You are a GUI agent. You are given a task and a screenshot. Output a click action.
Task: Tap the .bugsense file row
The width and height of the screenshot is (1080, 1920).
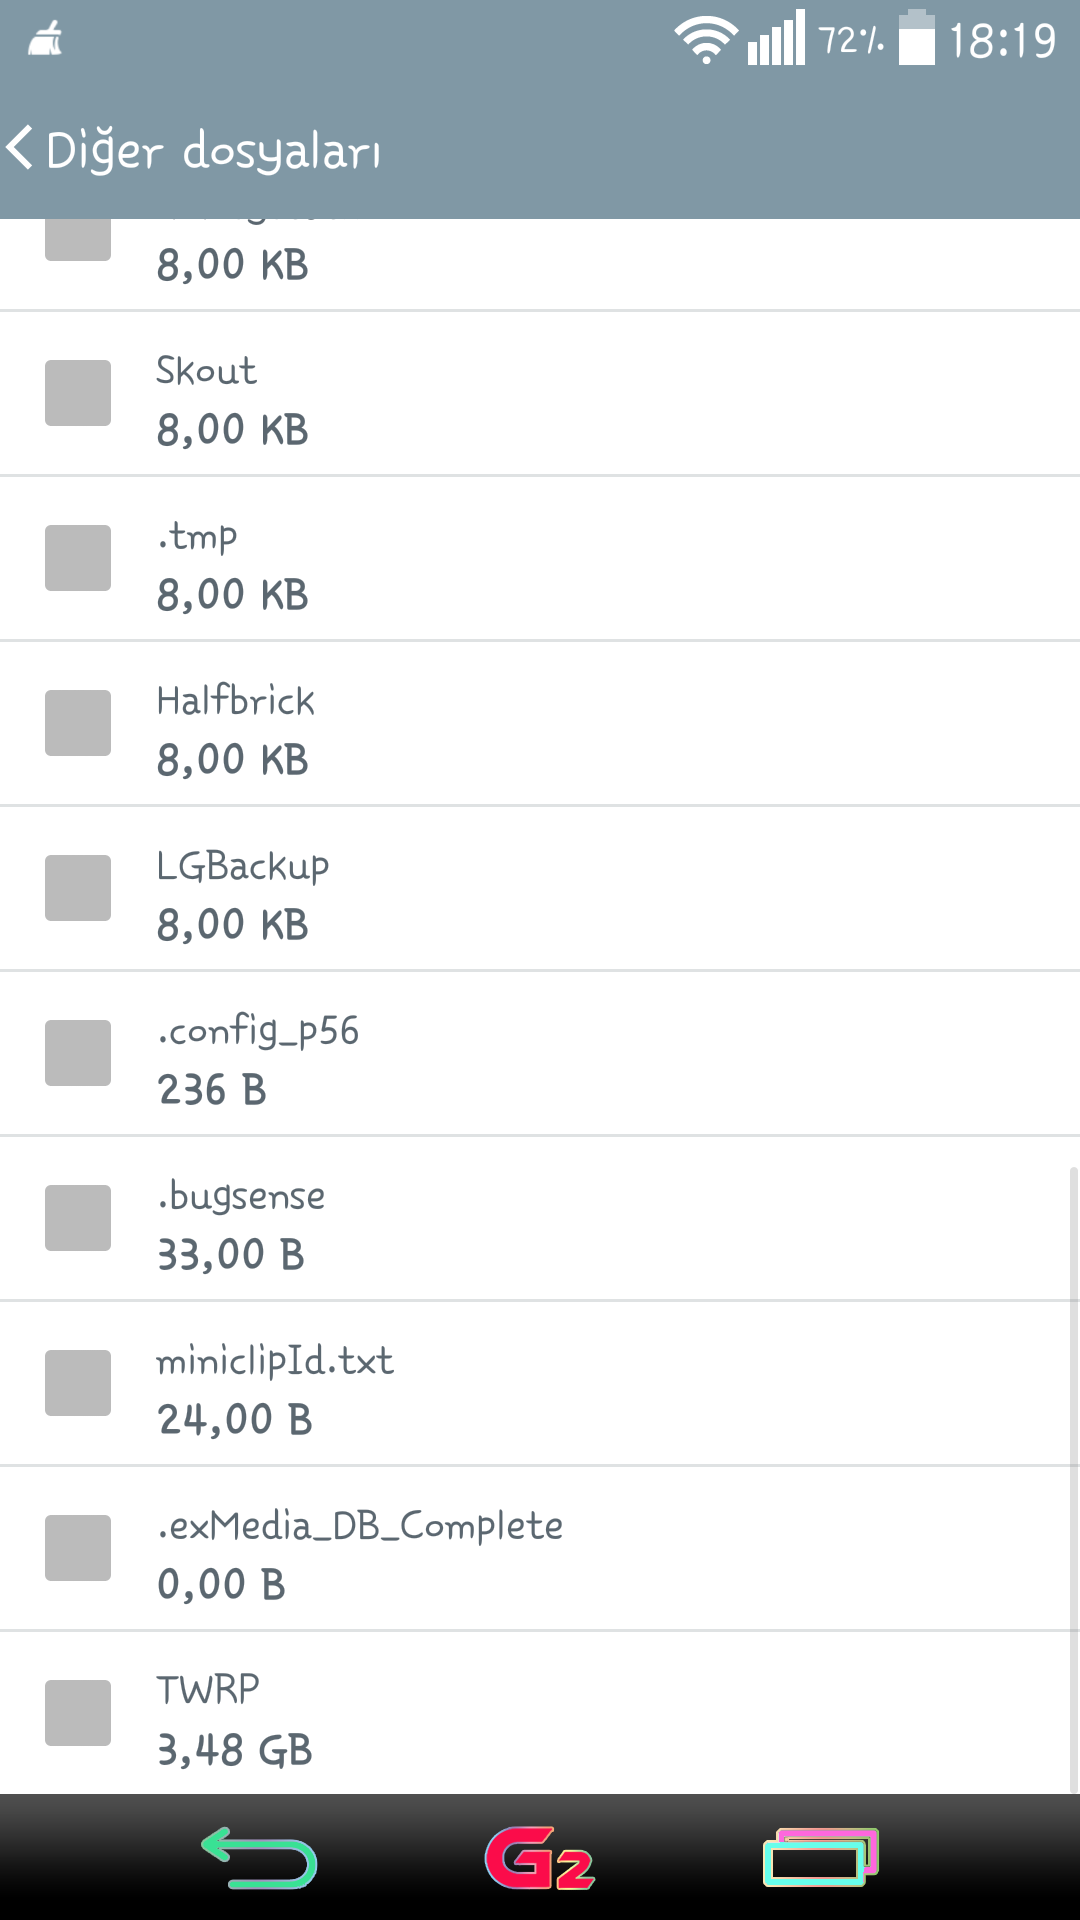tap(540, 1218)
